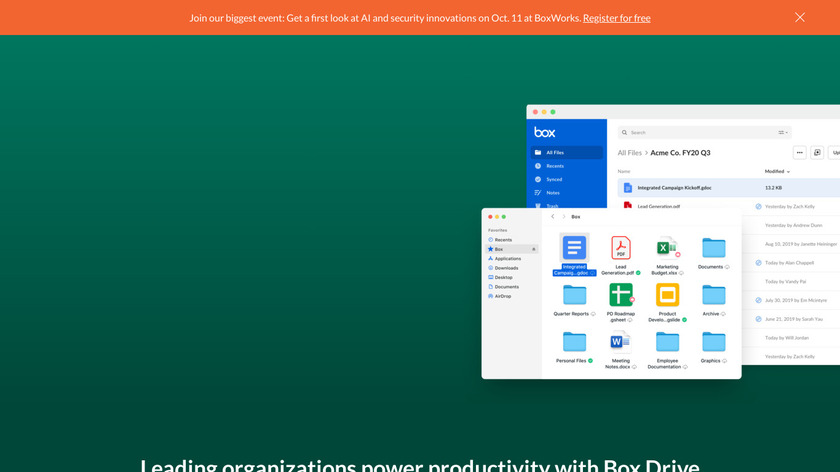Click the Google Doc icon in file list
This screenshot has width=840, height=472.
point(628,188)
